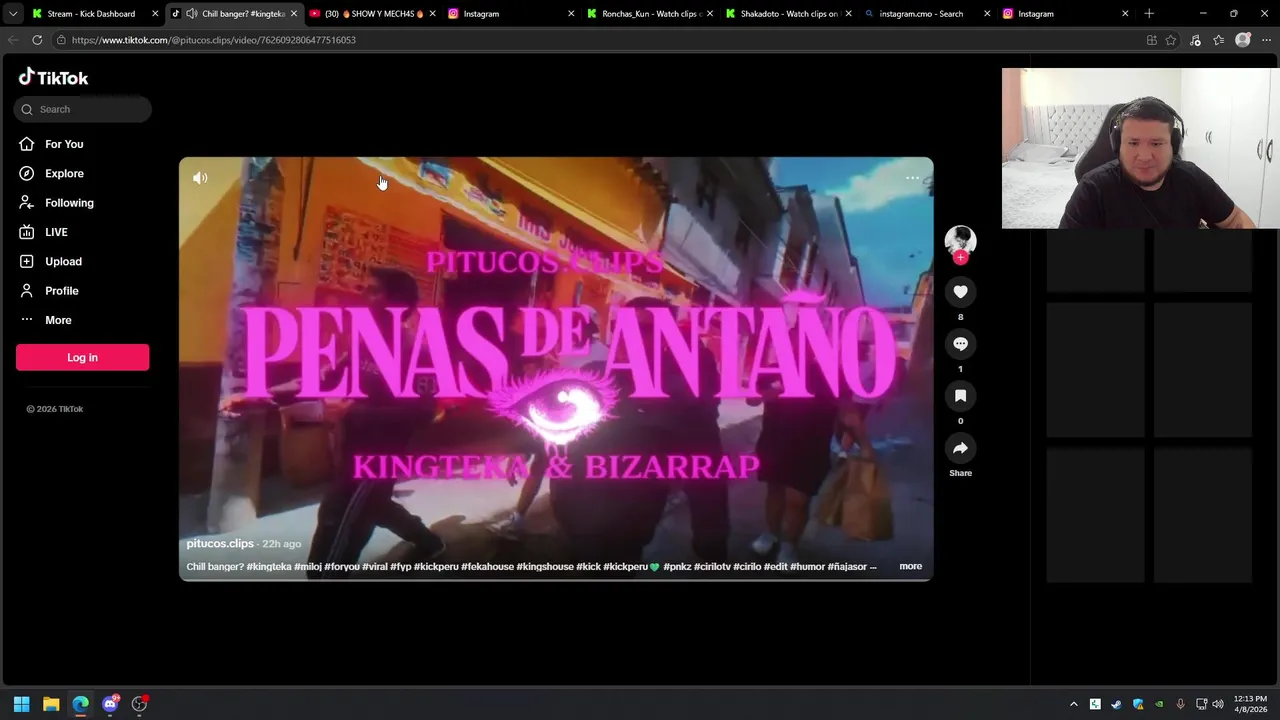
Task: Bookmark the video with the favorites icon
Action: click(960, 396)
